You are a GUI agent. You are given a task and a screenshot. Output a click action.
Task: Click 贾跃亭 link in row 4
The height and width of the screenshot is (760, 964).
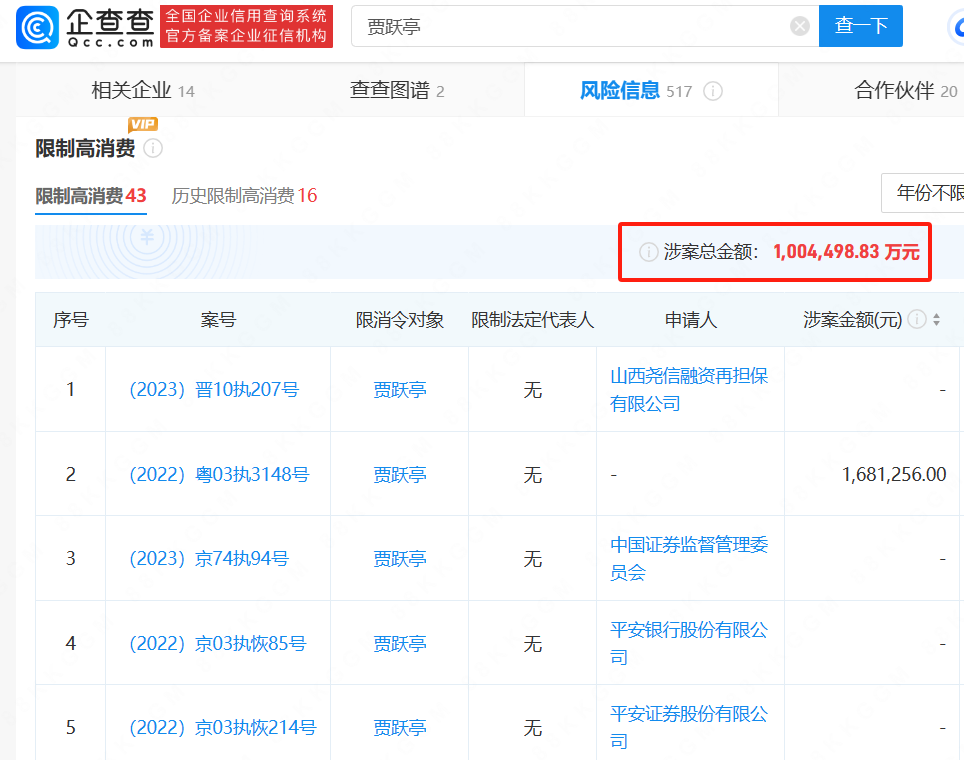pos(400,643)
